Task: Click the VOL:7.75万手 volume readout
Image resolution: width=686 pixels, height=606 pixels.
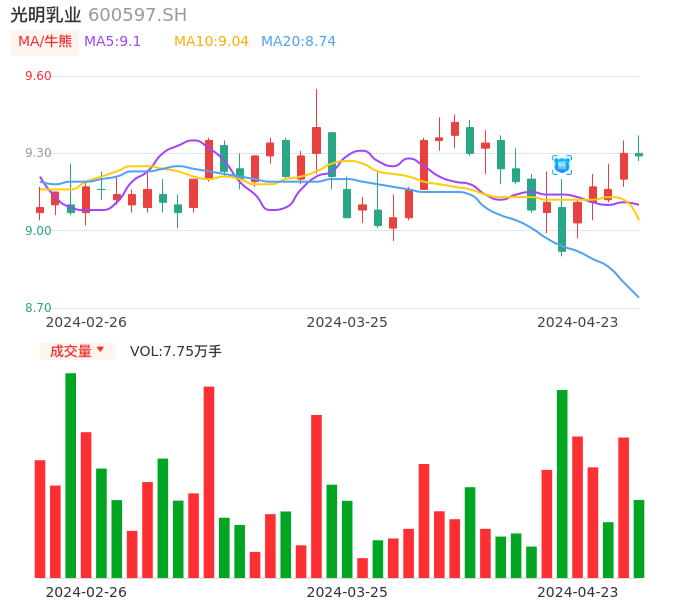Action: point(176,351)
